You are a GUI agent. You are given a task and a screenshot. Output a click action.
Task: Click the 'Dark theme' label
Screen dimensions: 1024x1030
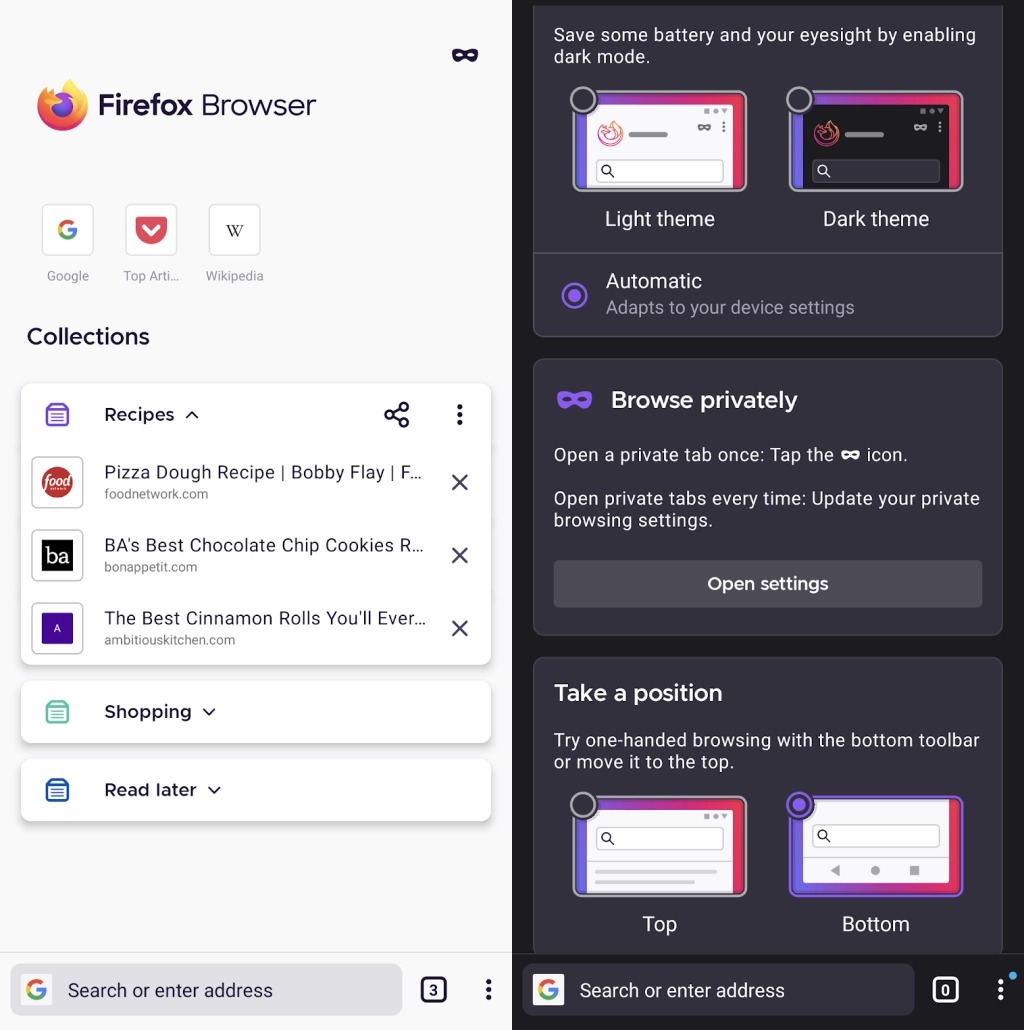(876, 219)
